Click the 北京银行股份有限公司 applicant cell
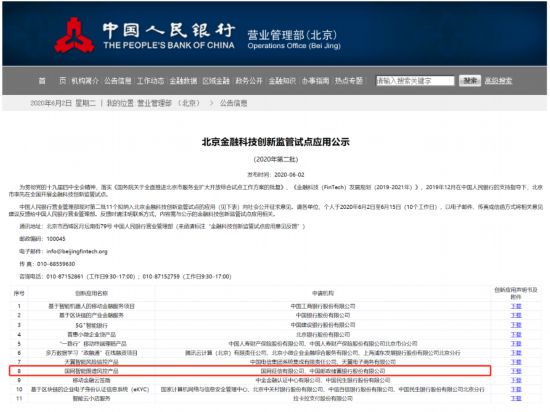Image resolution: width=550 pixels, height=412 pixels. pos(323,335)
